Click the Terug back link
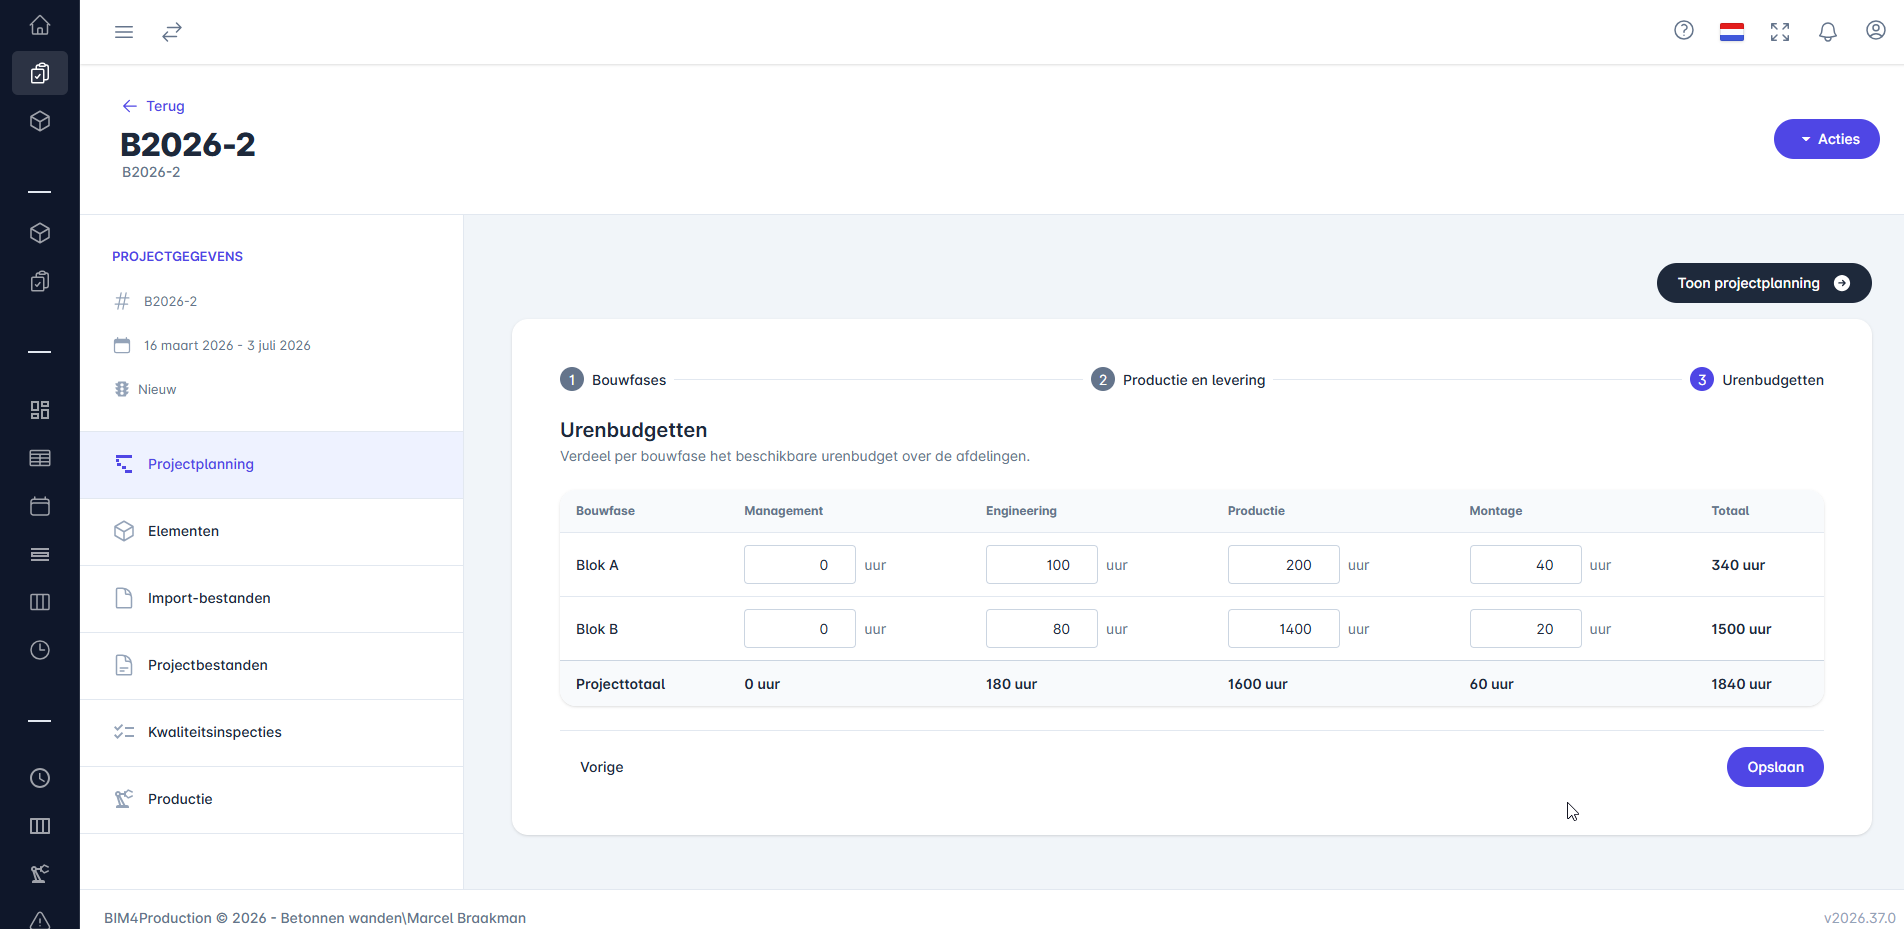The image size is (1904, 929). [153, 106]
